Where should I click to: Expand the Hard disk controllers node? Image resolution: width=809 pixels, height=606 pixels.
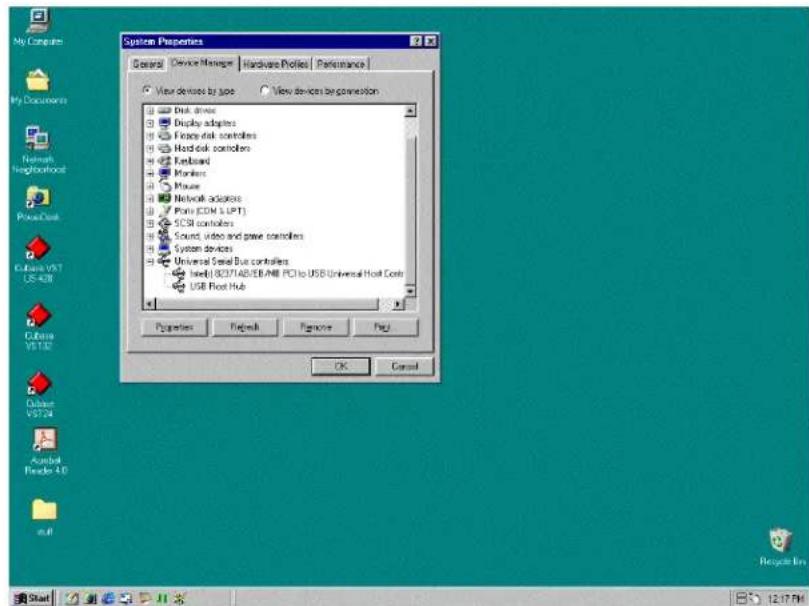point(150,149)
